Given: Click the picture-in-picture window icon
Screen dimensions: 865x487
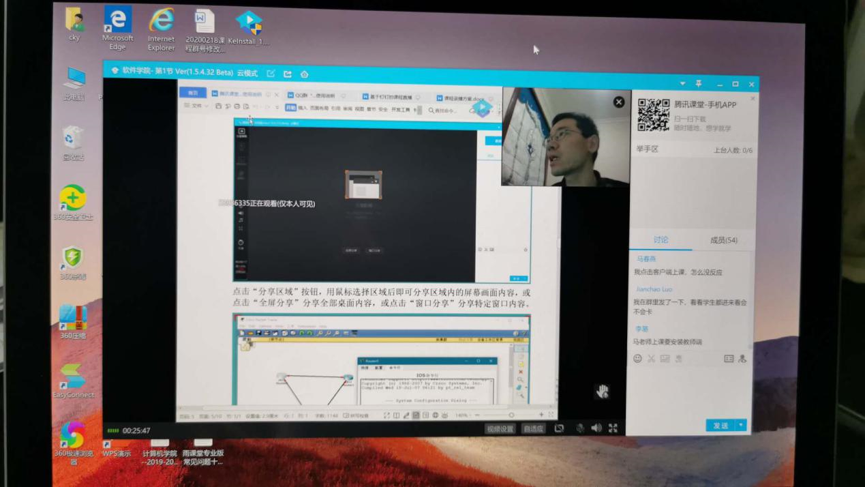Looking at the screenshot, I should point(559,428).
